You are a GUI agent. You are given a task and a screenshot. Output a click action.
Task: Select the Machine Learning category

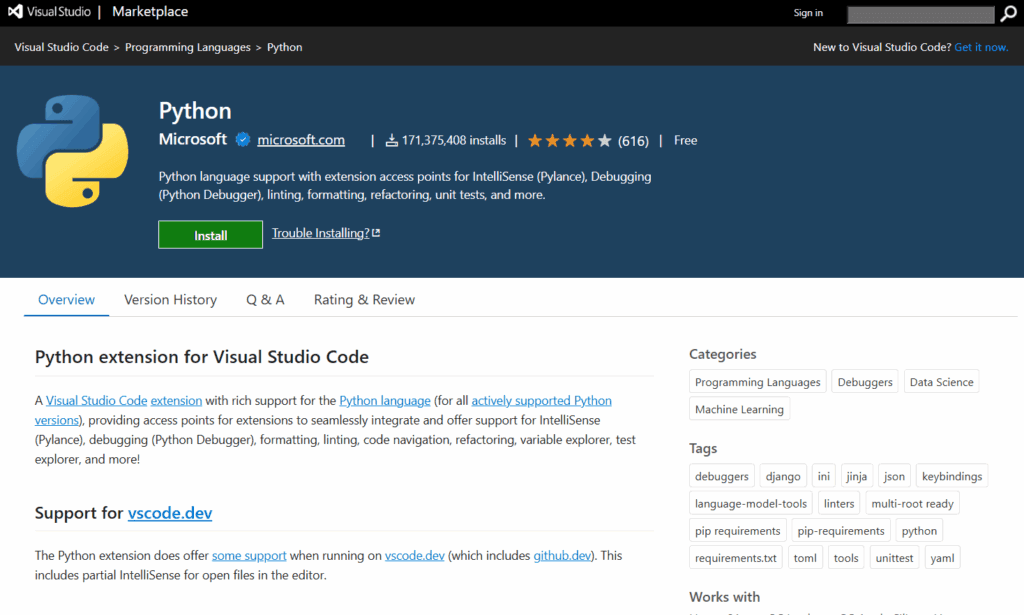coord(739,409)
